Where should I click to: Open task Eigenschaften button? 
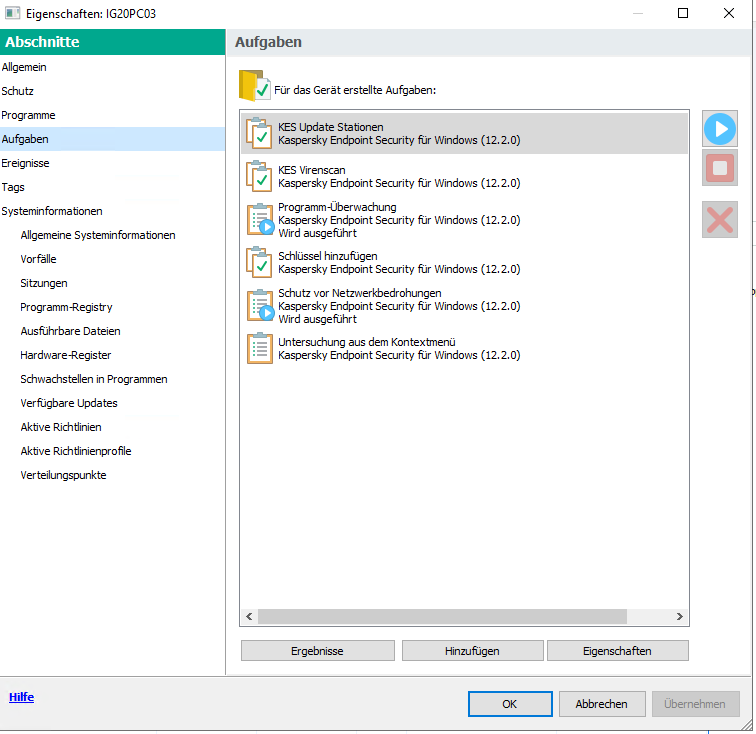(x=617, y=651)
